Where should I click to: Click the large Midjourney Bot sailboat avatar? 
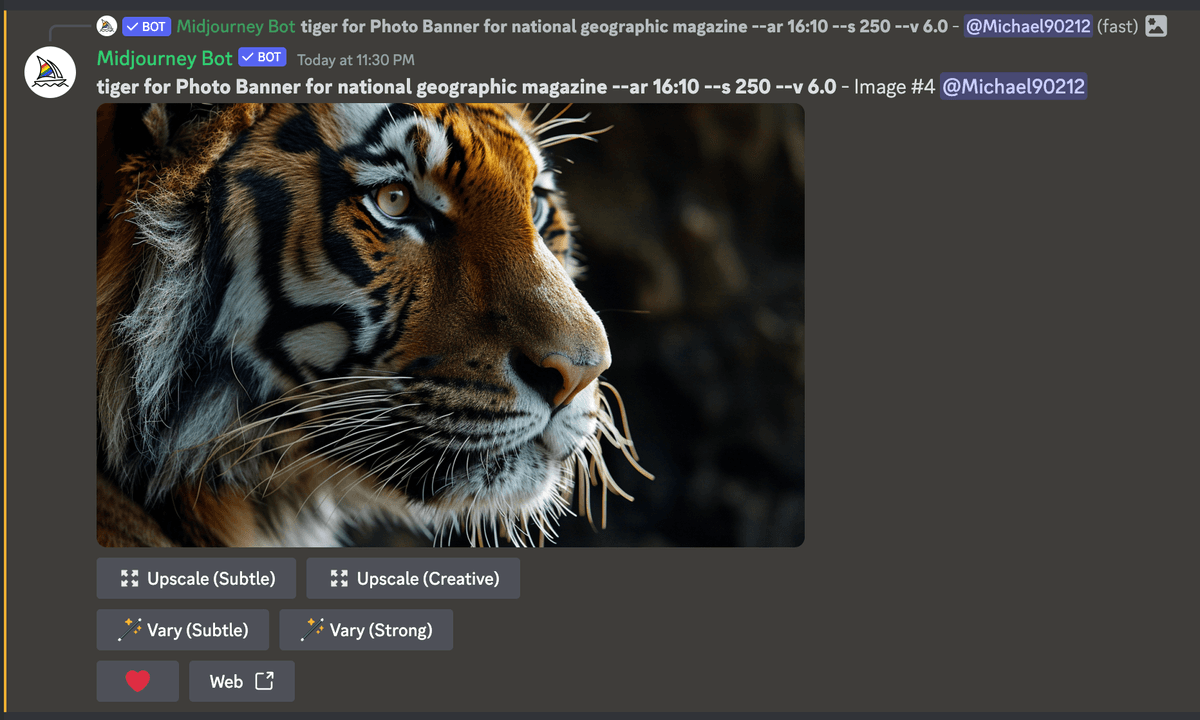coord(50,72)
